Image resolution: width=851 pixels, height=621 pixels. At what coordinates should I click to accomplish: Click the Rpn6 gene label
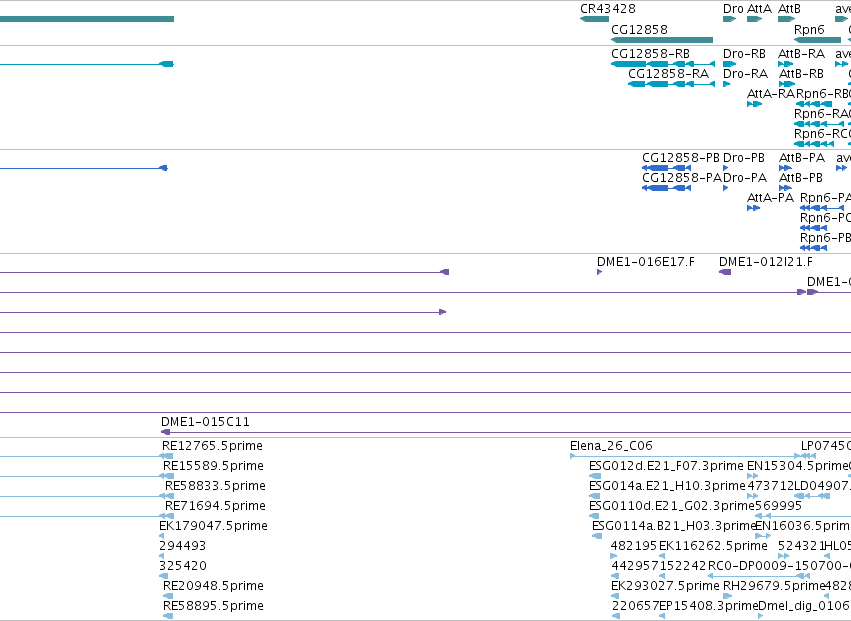809,29
